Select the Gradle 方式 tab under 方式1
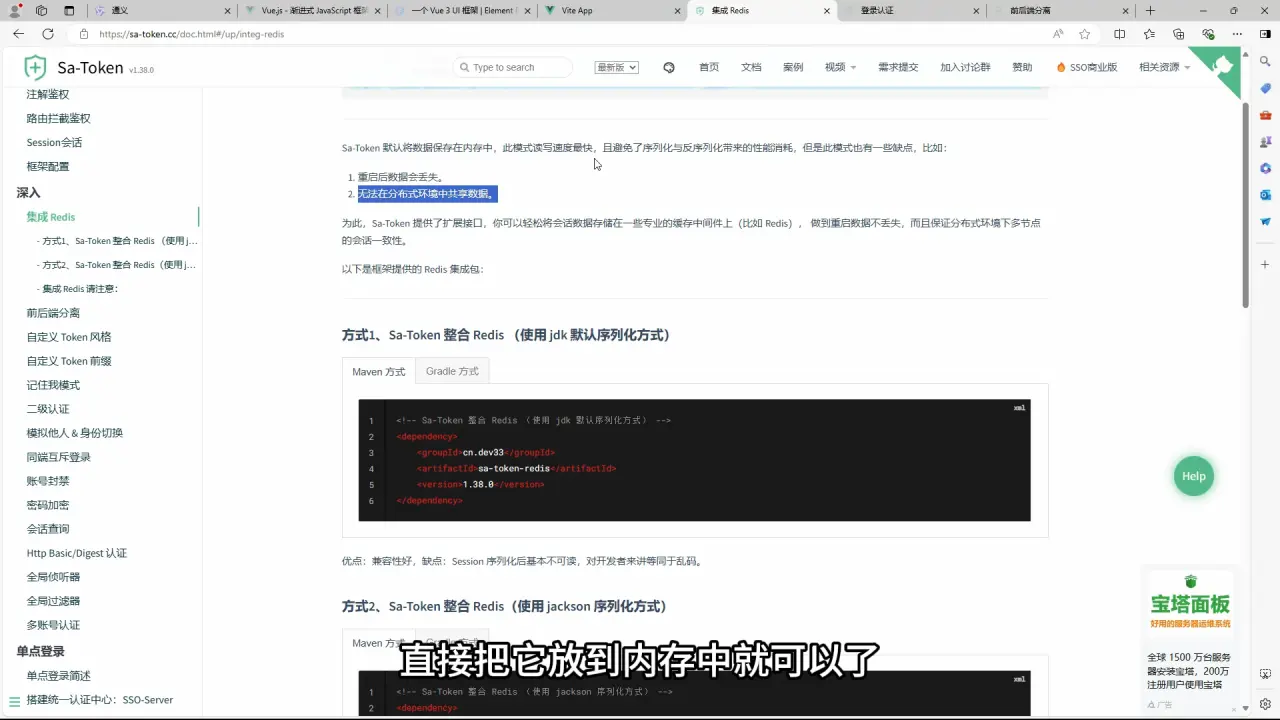This screenshot has width=1280, height=720. click(x=452, y=371)
